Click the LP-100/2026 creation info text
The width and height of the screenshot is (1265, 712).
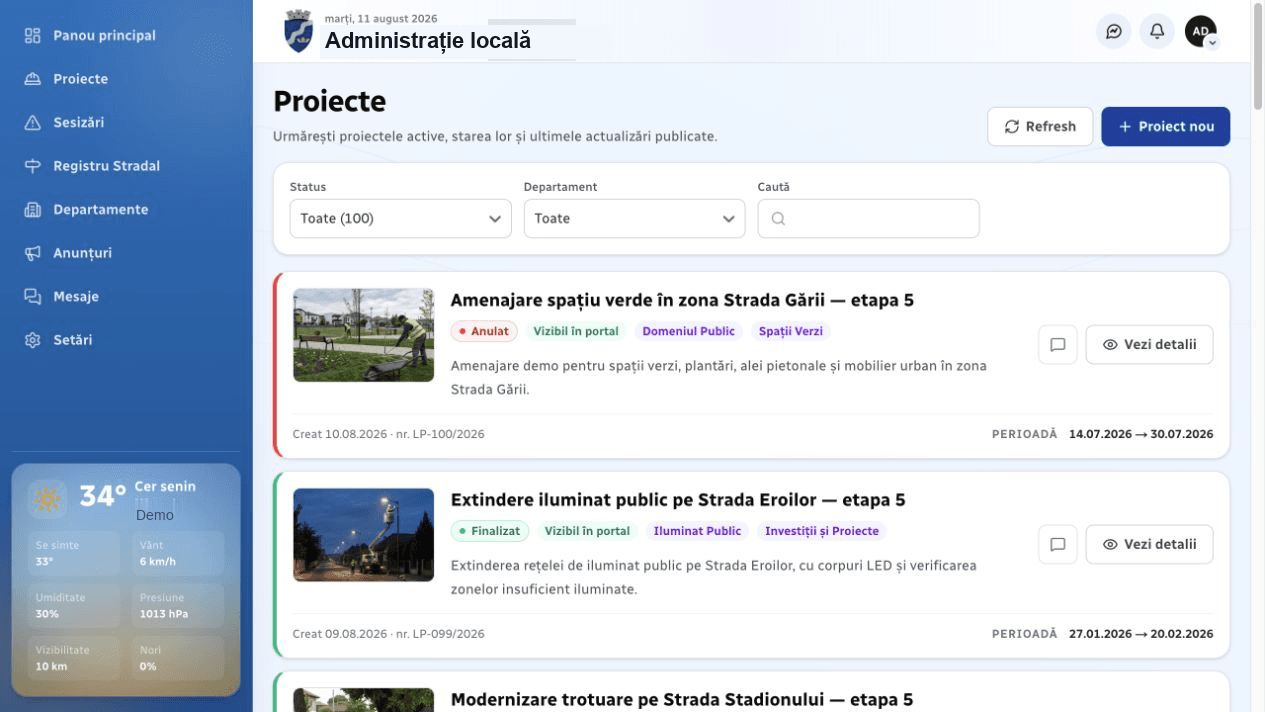pyautogui.click(x=388, y=434)
